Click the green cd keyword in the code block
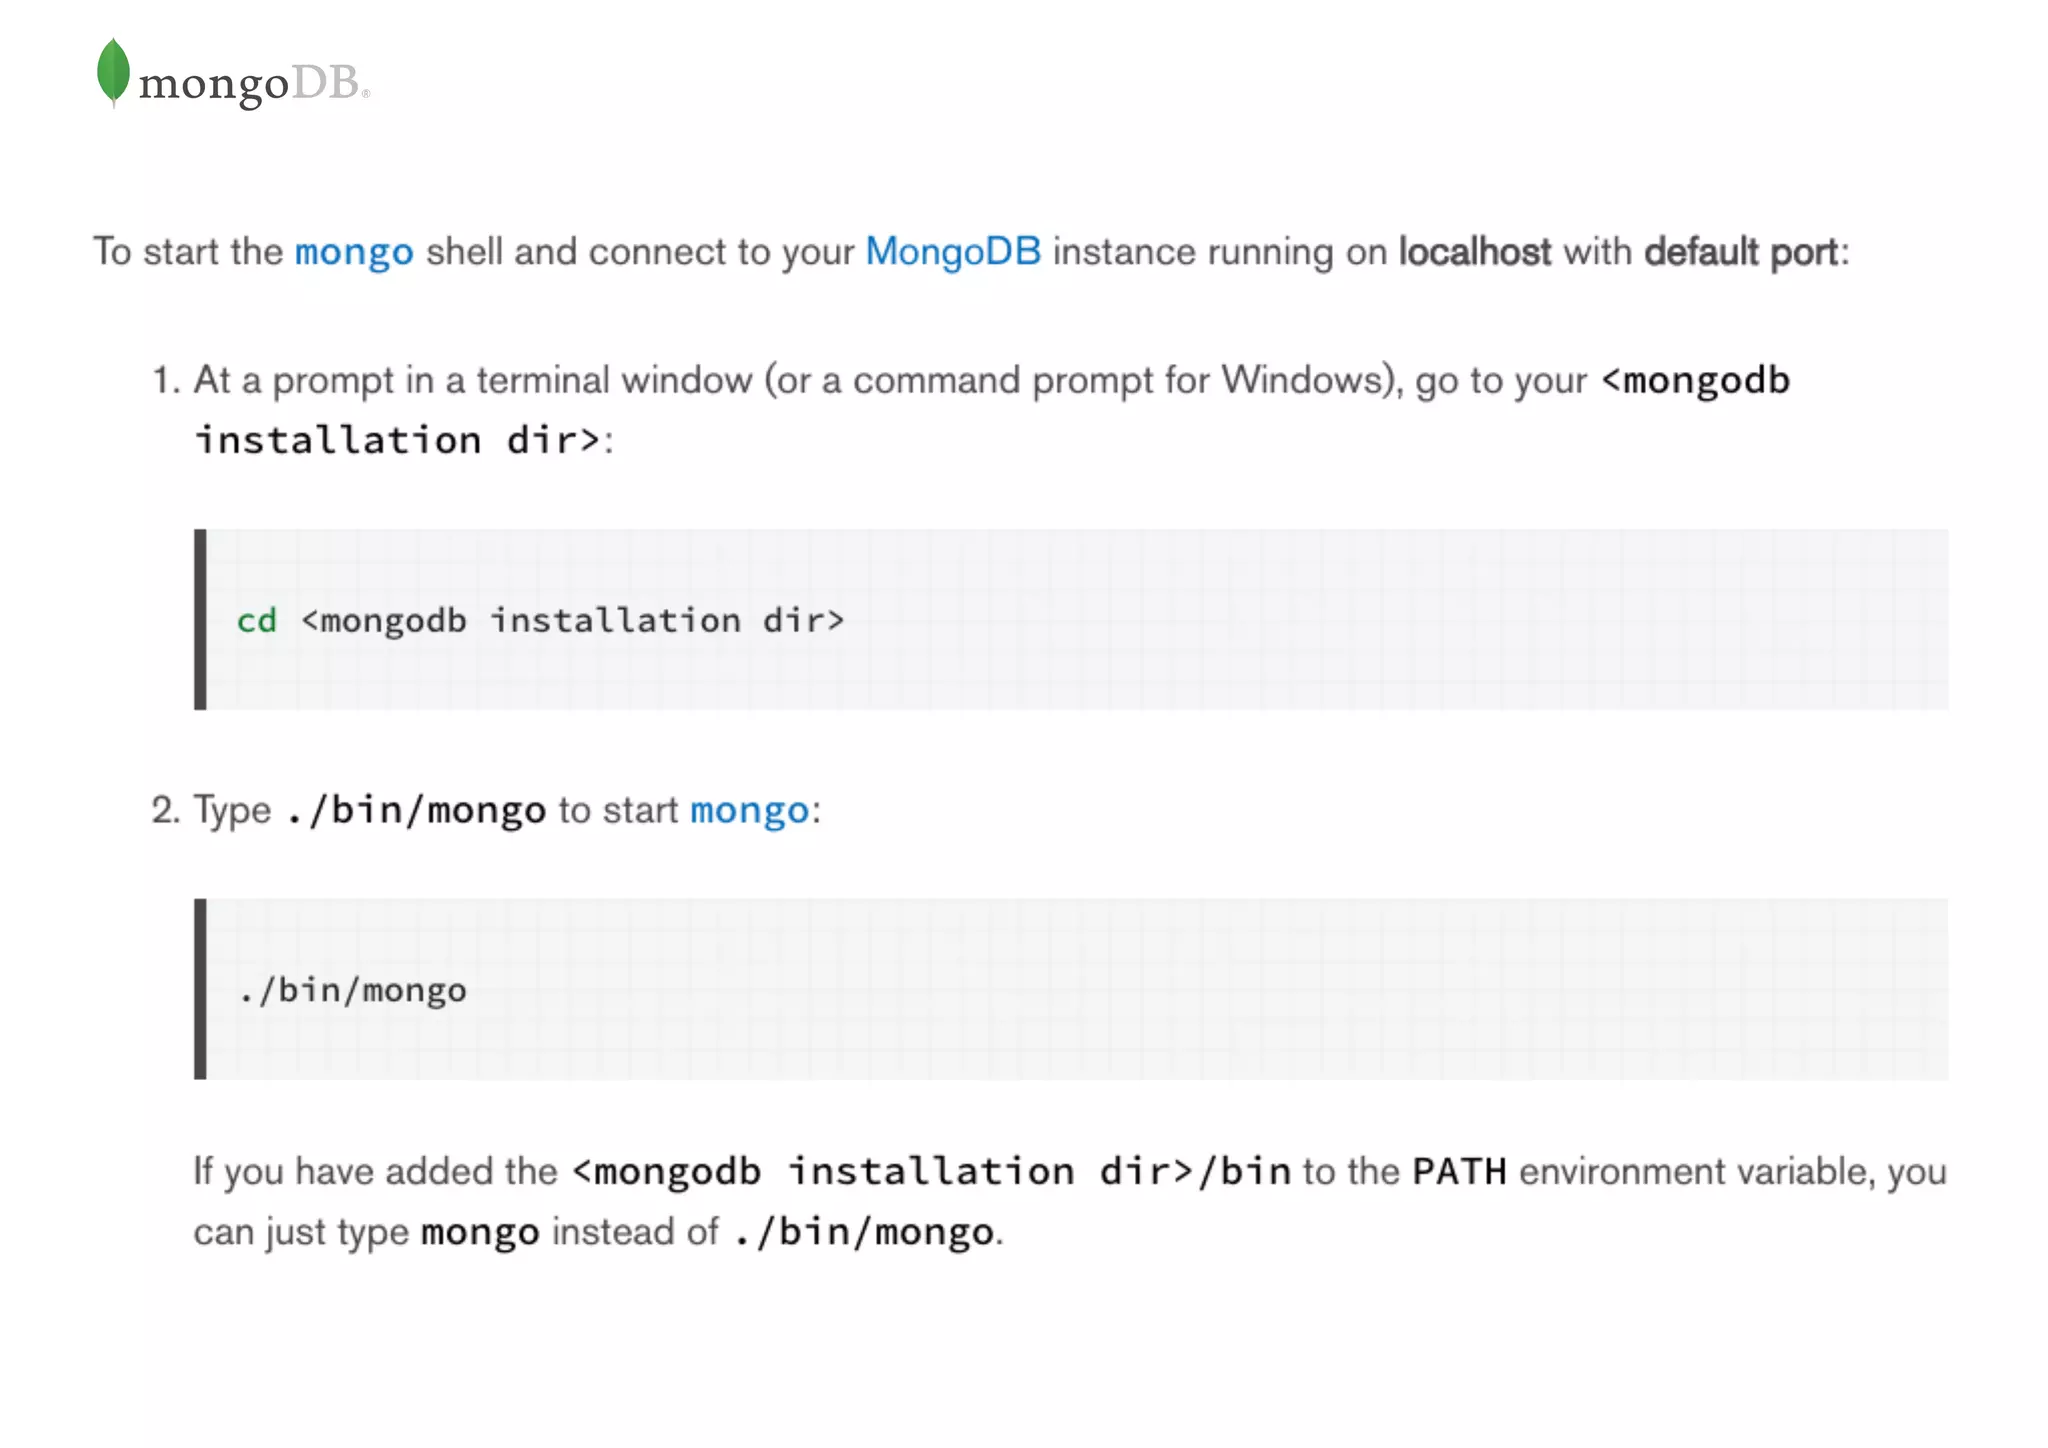This screenshot has height=1448, width=2048. (x=256, y=621)
